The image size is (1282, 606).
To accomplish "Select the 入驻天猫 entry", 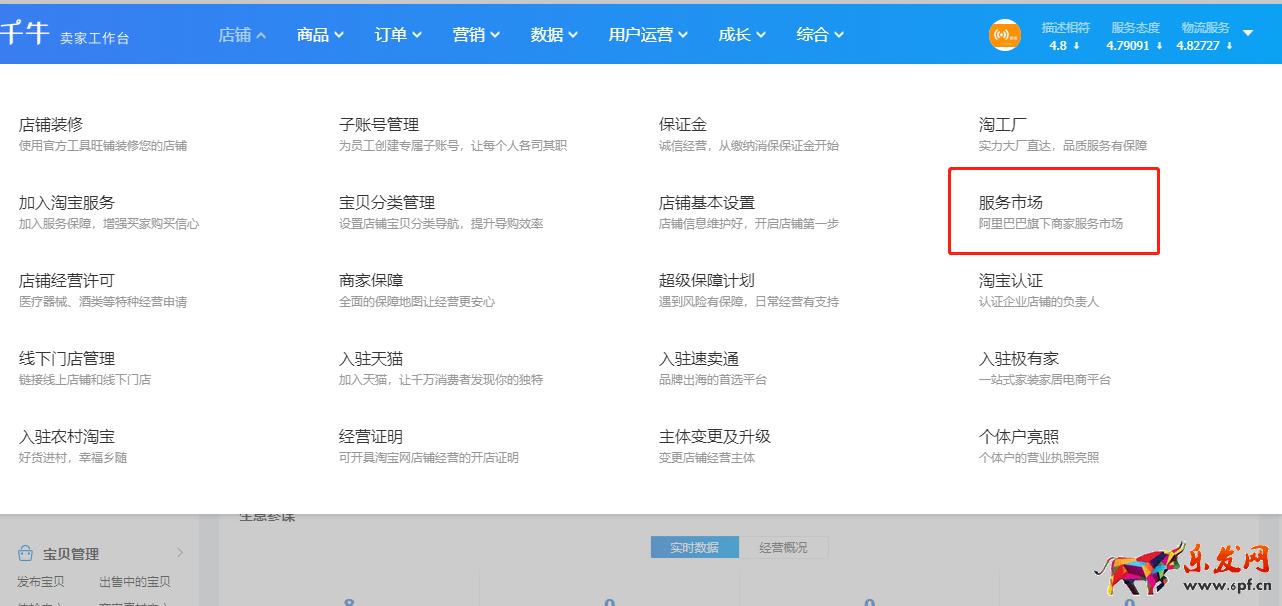I will (371, 359).
